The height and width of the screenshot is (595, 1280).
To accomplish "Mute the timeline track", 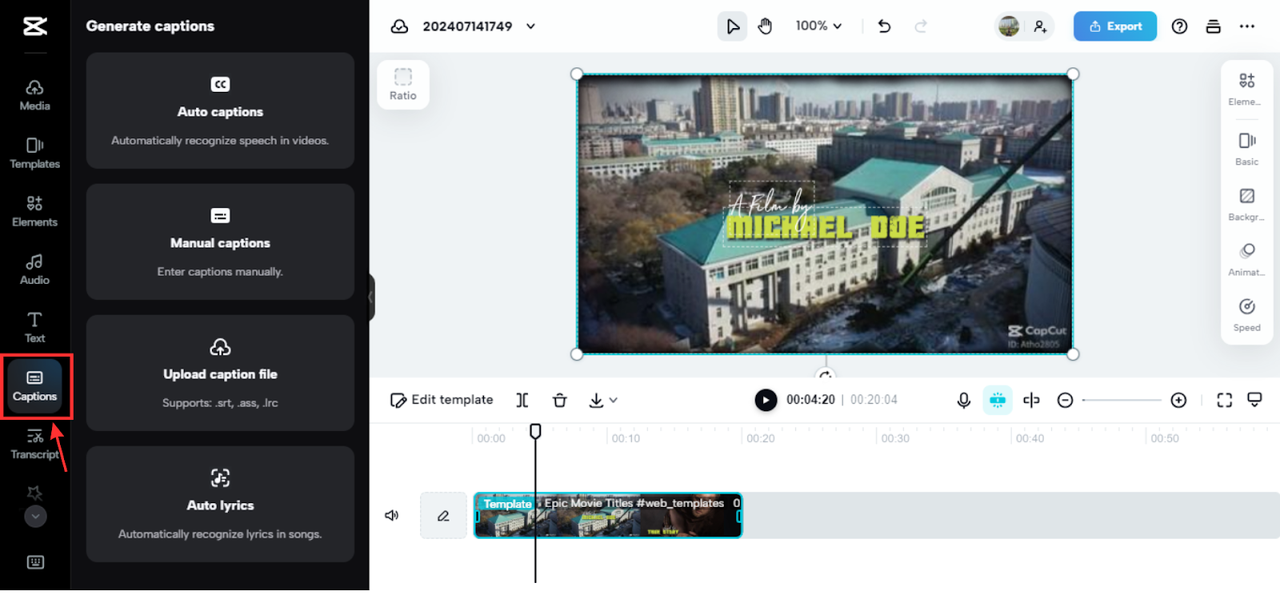I will 392,516.
